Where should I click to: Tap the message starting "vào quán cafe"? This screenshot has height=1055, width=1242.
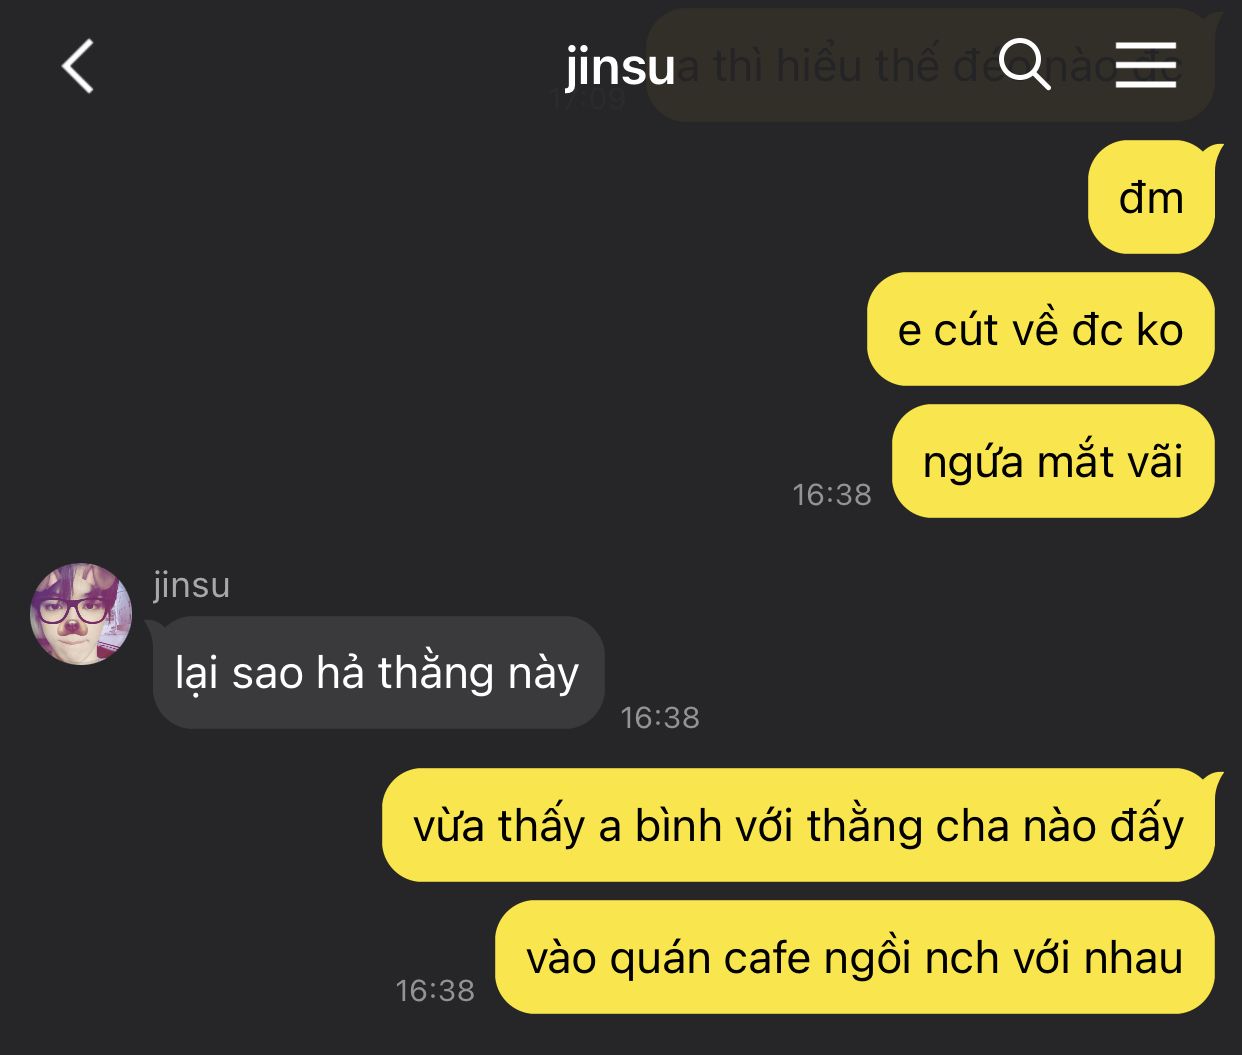pyautogui.click(x=855, y=957)
